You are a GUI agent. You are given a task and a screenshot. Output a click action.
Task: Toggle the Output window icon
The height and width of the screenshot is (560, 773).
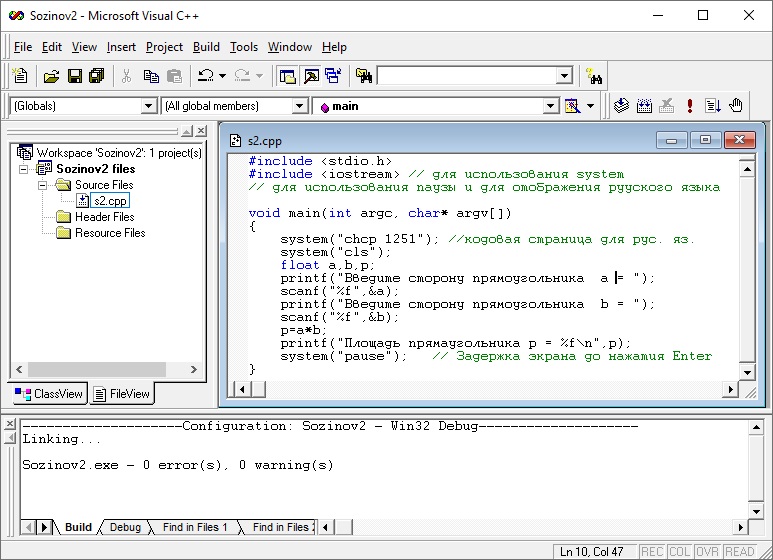(x=311, y=76)
